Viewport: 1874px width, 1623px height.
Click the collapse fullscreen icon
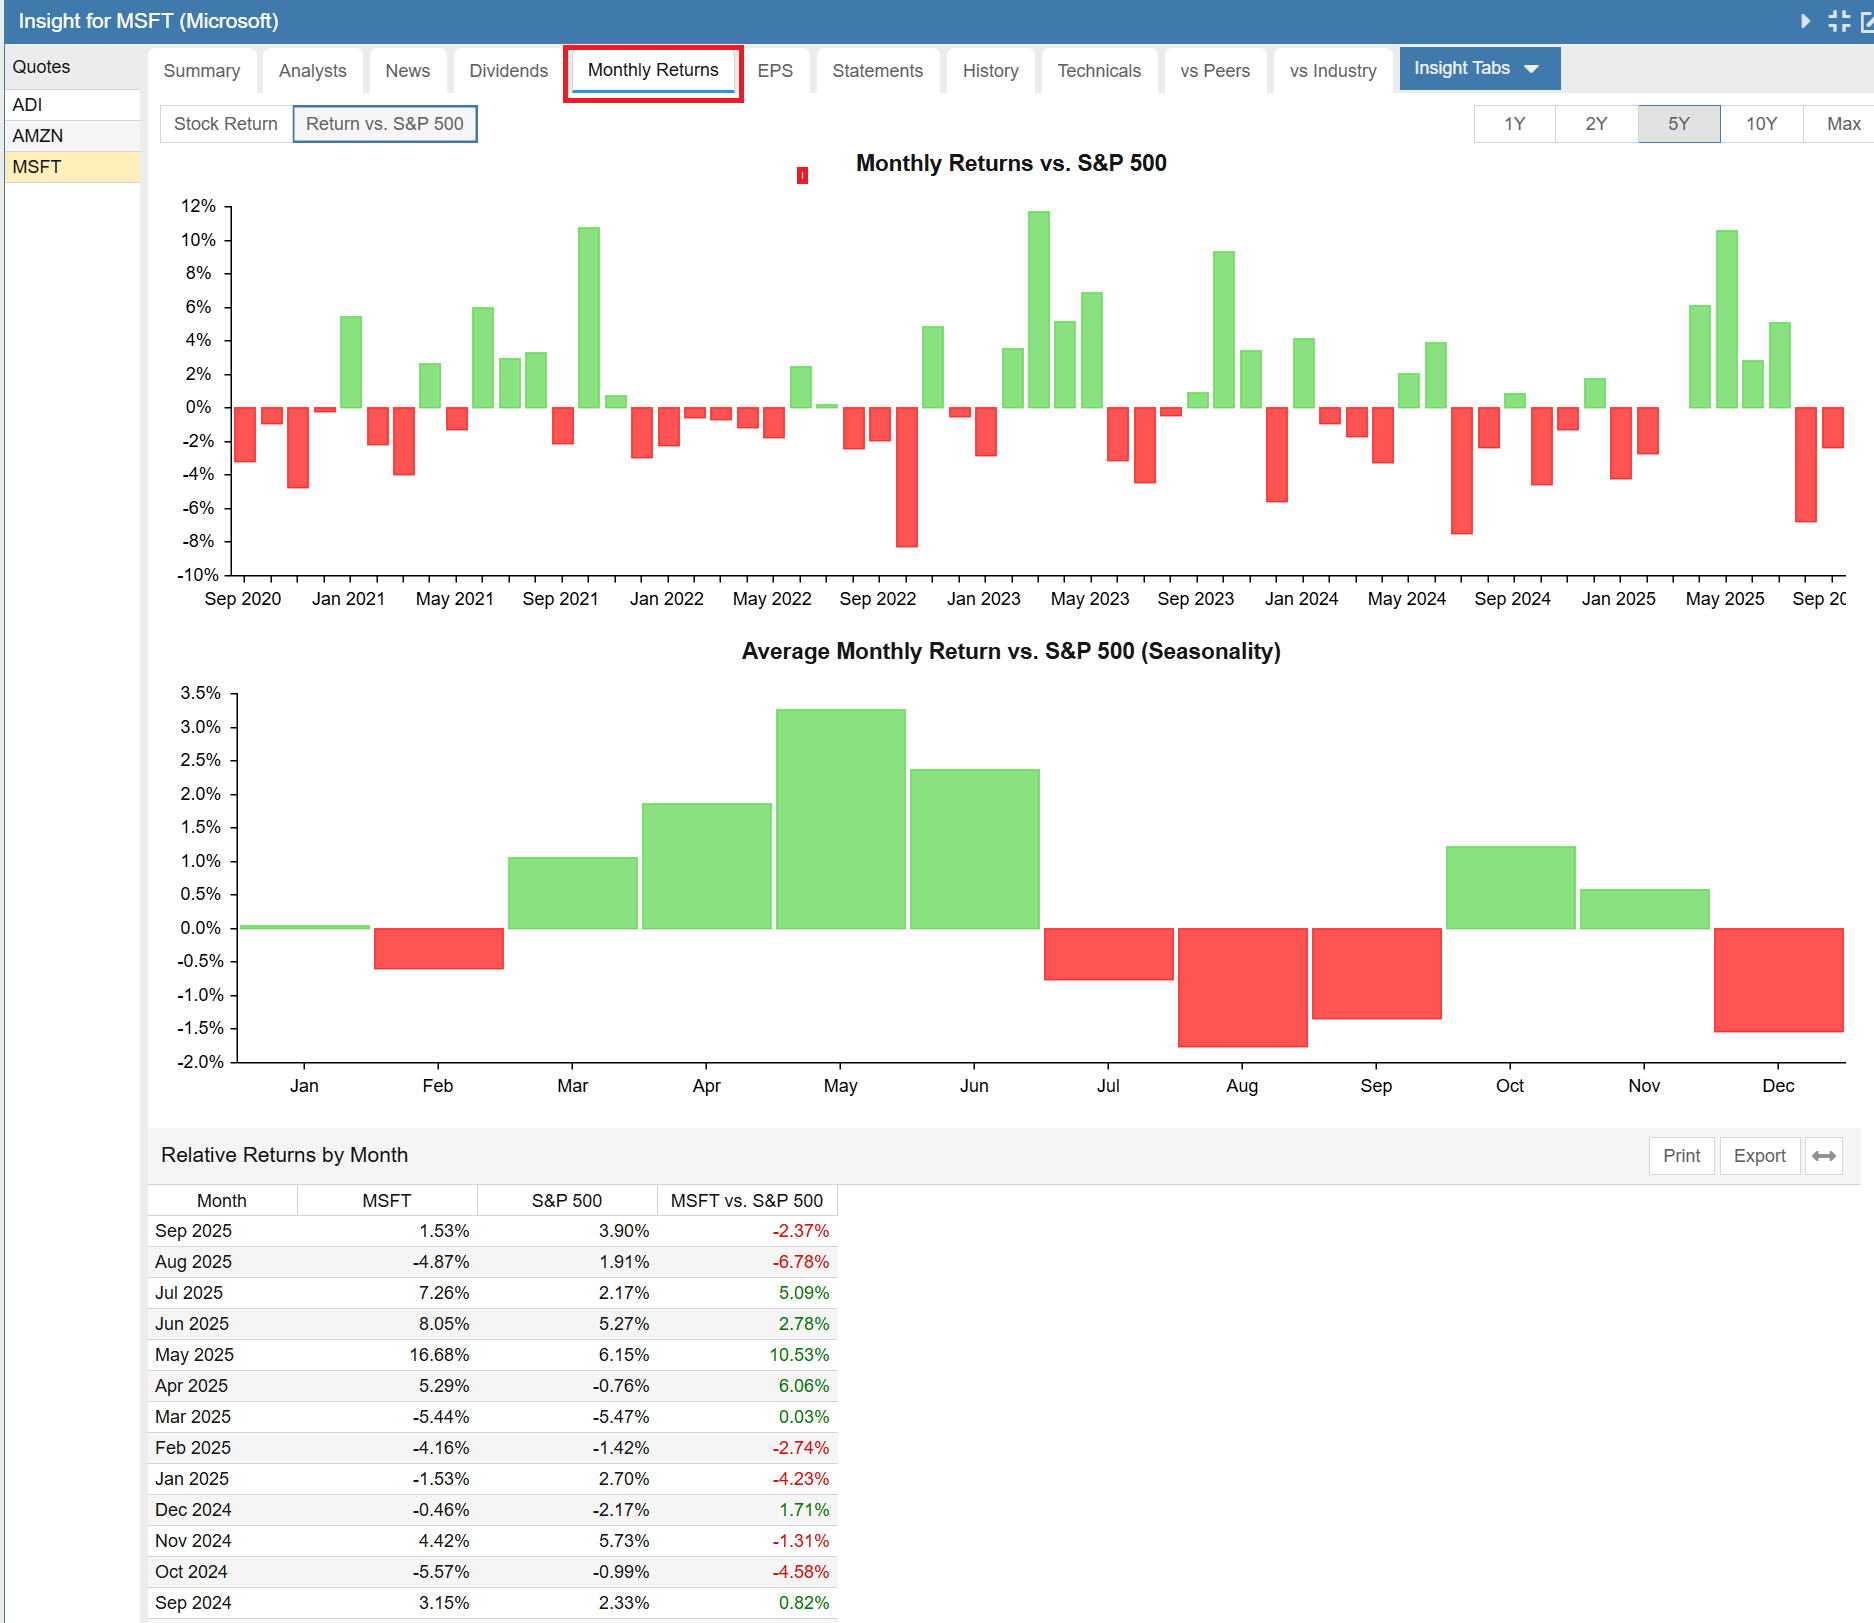pos(1838,21)
